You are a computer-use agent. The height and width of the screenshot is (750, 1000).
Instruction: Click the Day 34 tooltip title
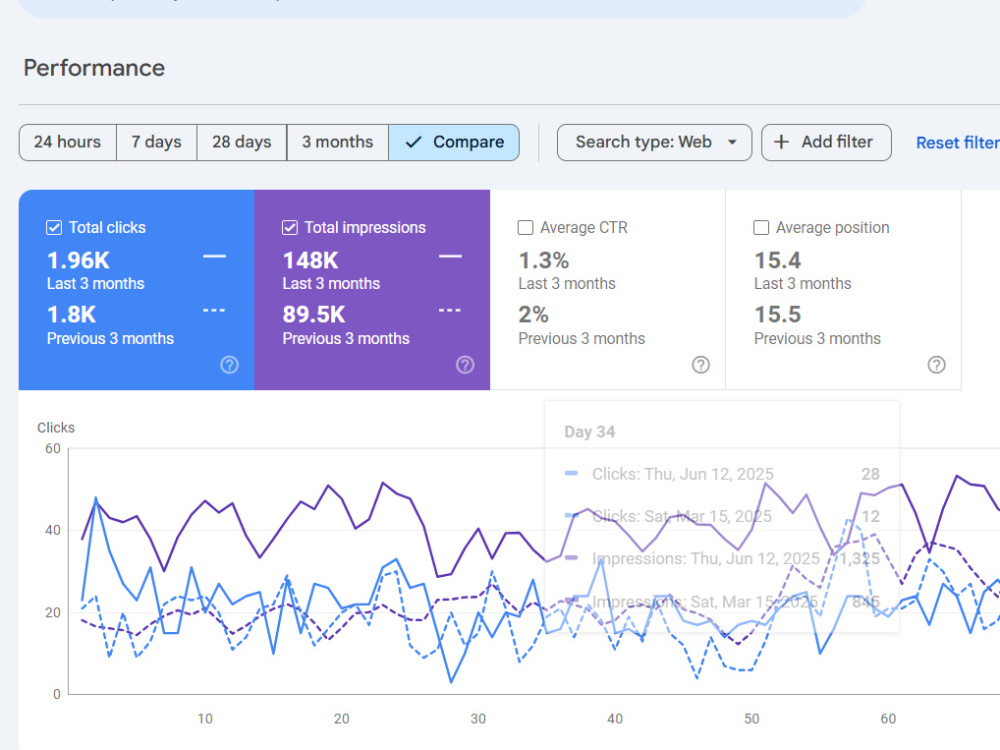coord(590,432)
